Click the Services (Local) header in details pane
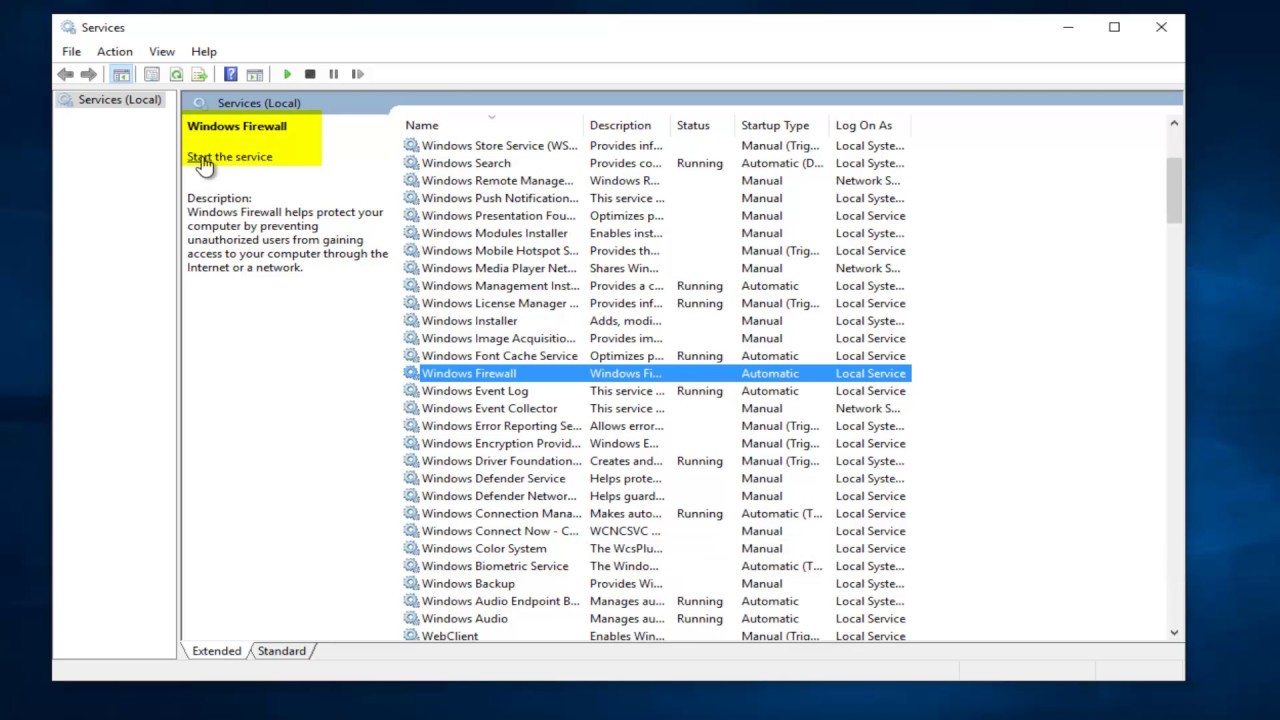Image resolution: width=1280 pixels, height=720 pixels. [258, 103]
